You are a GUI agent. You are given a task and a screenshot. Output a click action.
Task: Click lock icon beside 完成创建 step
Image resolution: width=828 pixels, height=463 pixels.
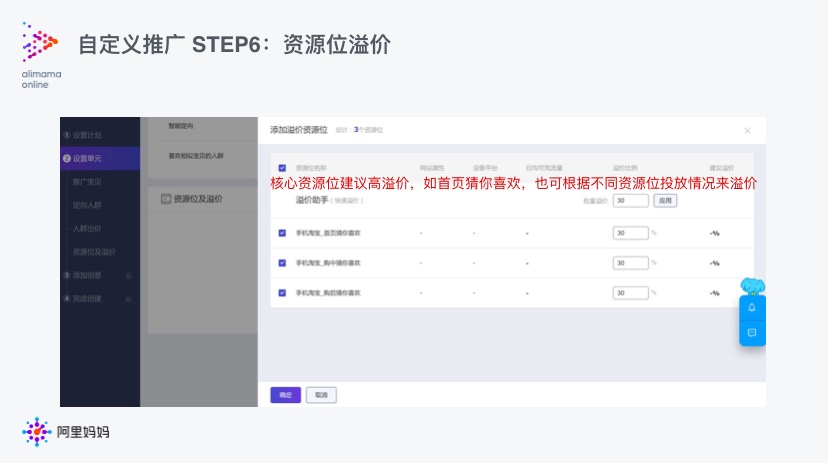coord(128,299)
